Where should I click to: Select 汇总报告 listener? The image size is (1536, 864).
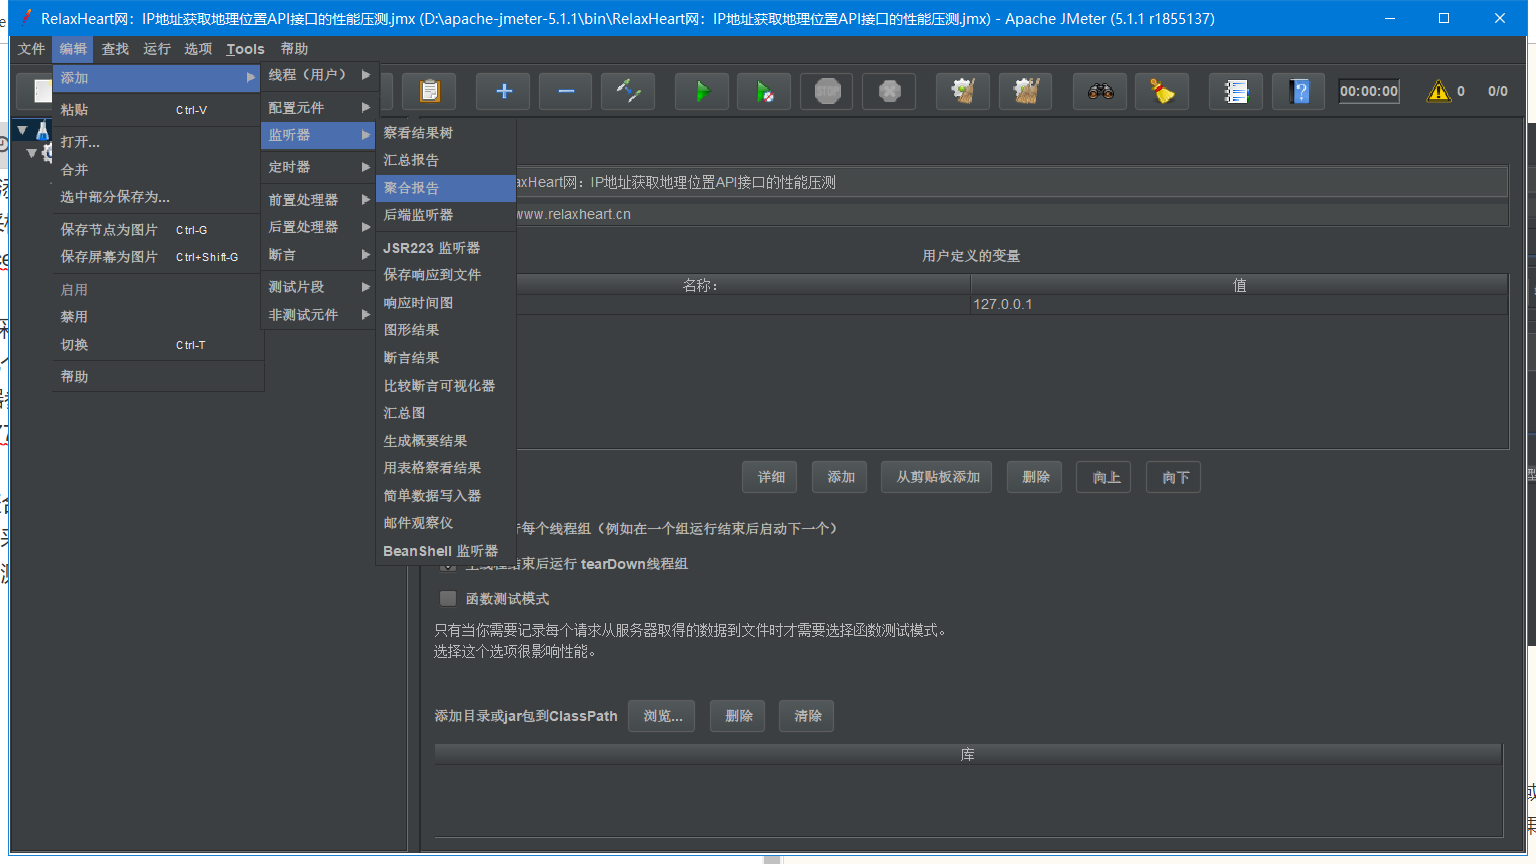click(446, 160)
